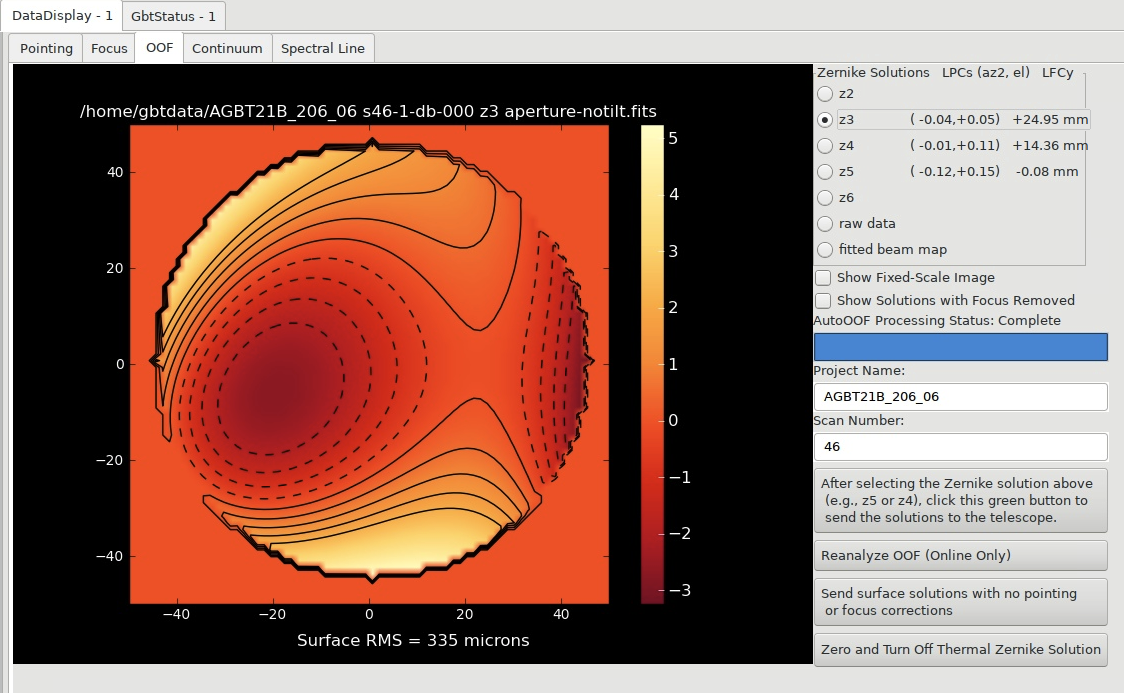This screenshot has width=1124, height=693.
Task: Click the aperture-notilt.fits plot title
Action: pyautogui.click(x=368, y=111)
